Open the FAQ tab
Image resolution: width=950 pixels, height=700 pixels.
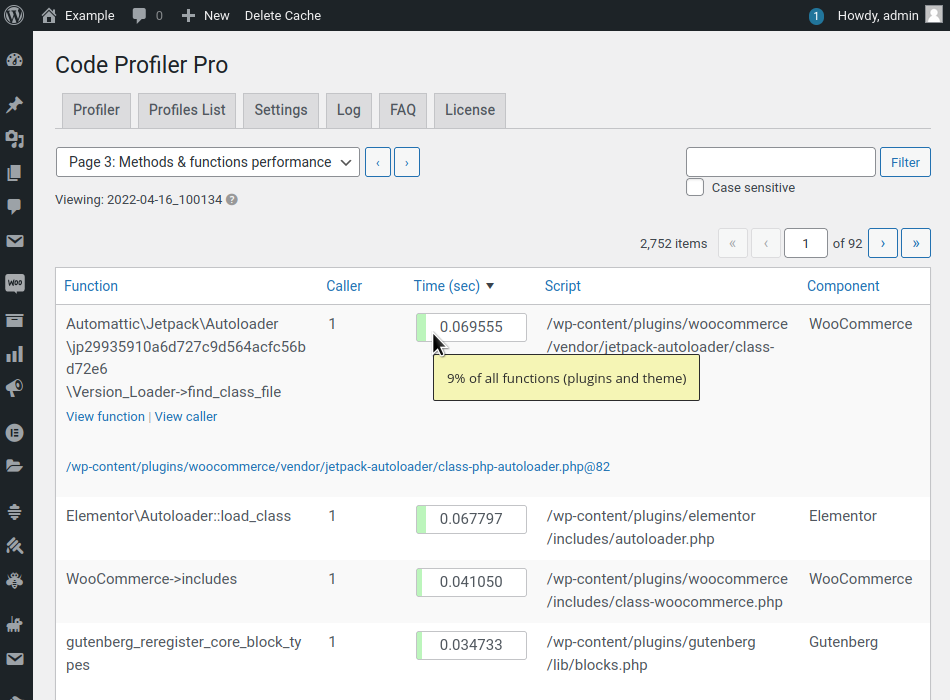coord(403,110)
